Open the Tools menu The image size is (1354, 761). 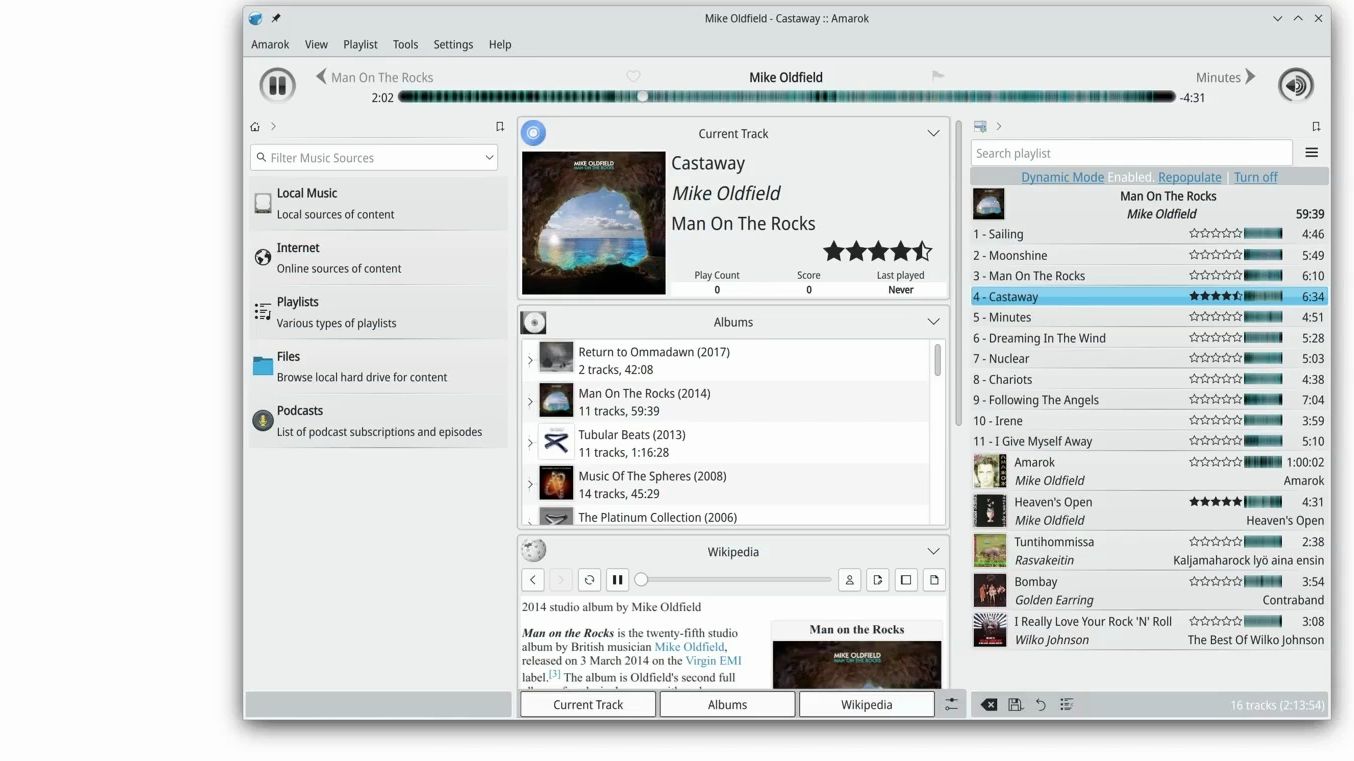coord(405,44)
